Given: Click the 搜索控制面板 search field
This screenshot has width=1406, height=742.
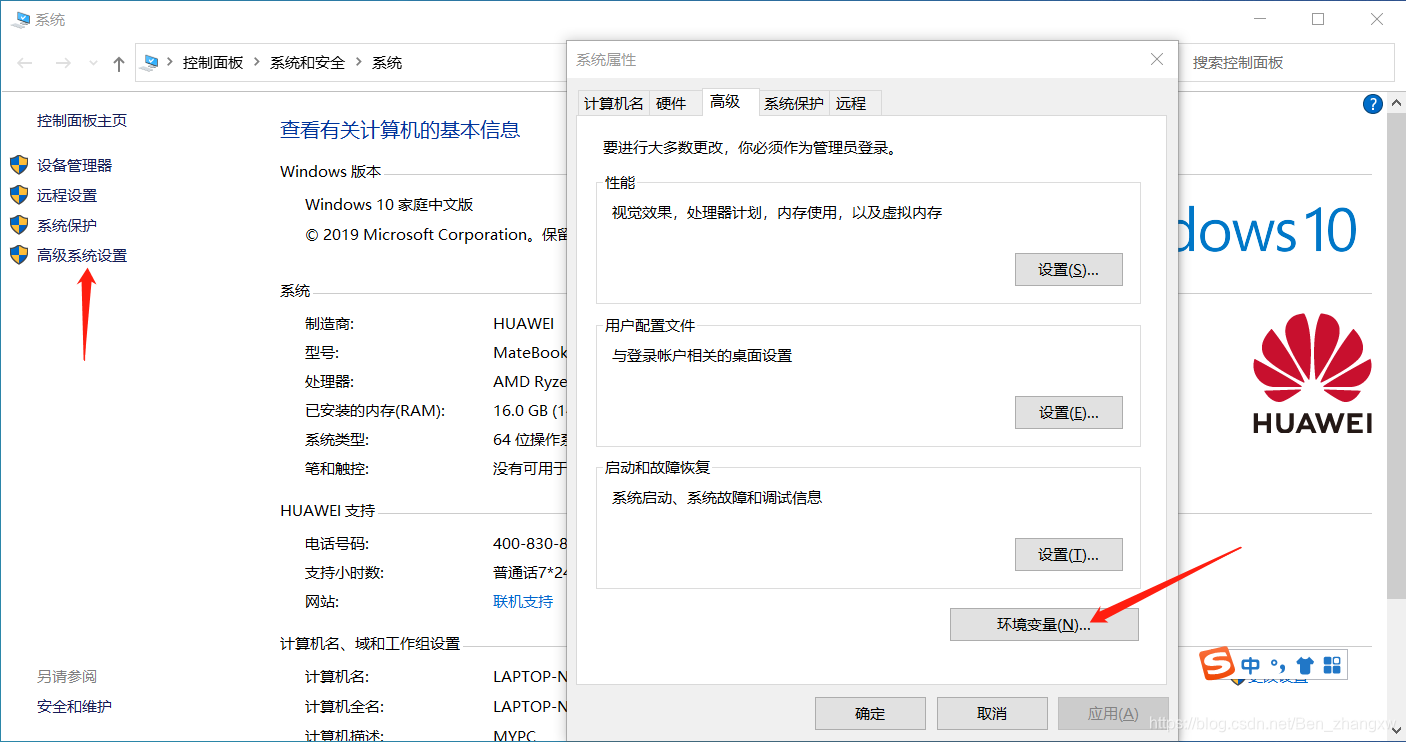Looking at the screenshot, I should [x=1286, y=63].
